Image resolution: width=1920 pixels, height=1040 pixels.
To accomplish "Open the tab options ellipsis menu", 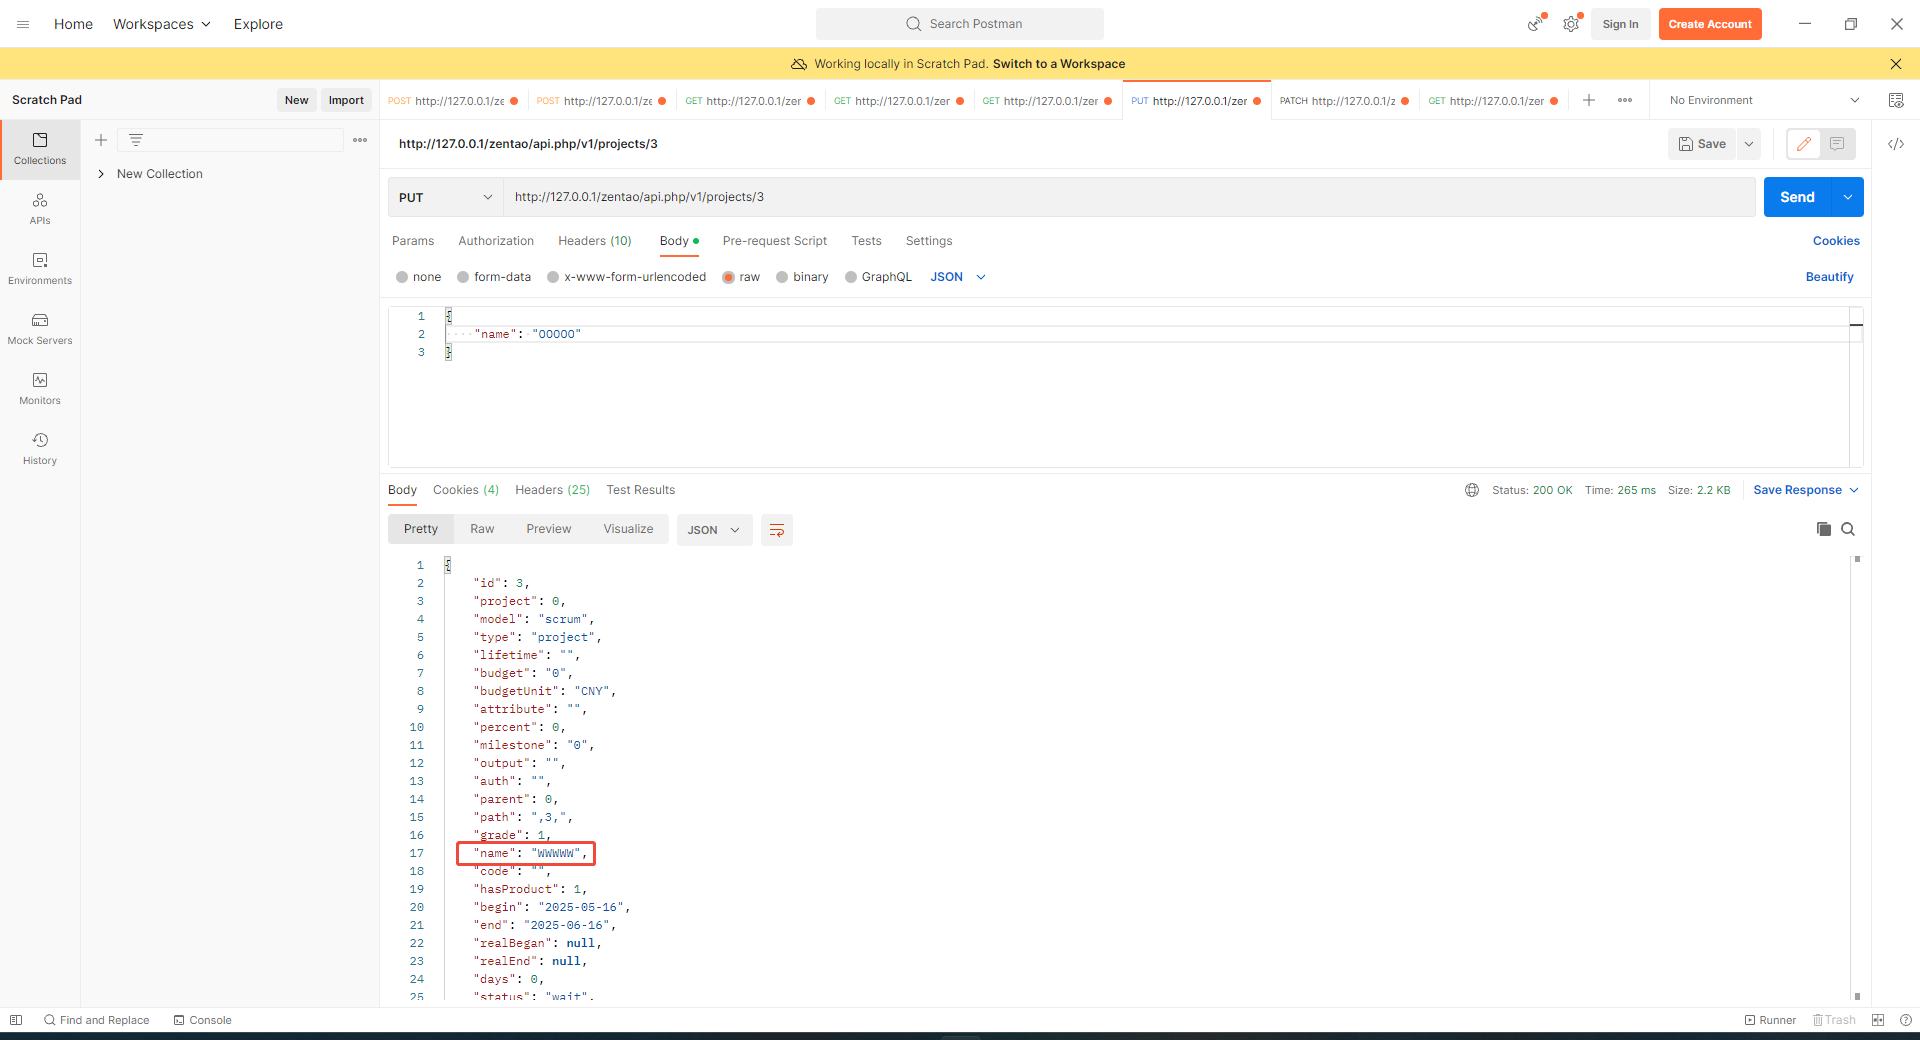I will click(1625, 100).
